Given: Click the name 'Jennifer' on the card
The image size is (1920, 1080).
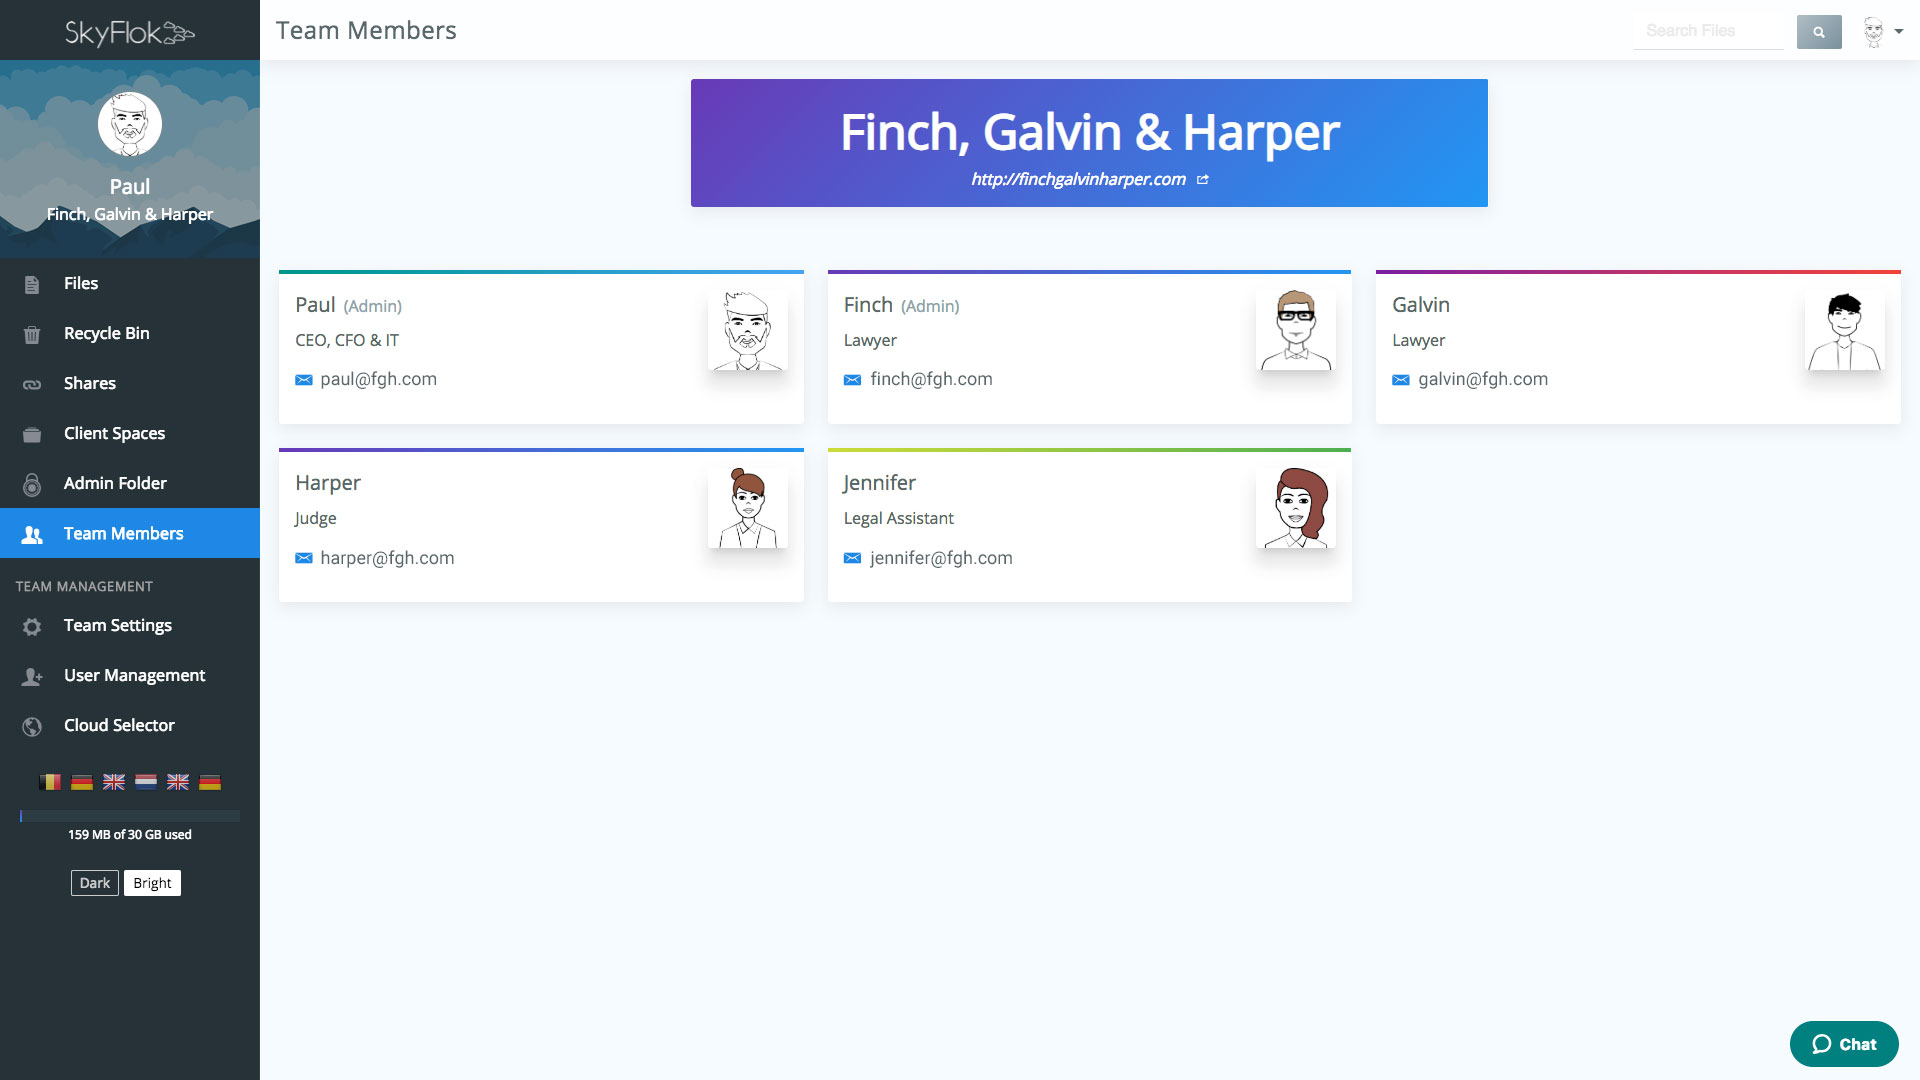Looking at the screenshot, I should point(879,483).
